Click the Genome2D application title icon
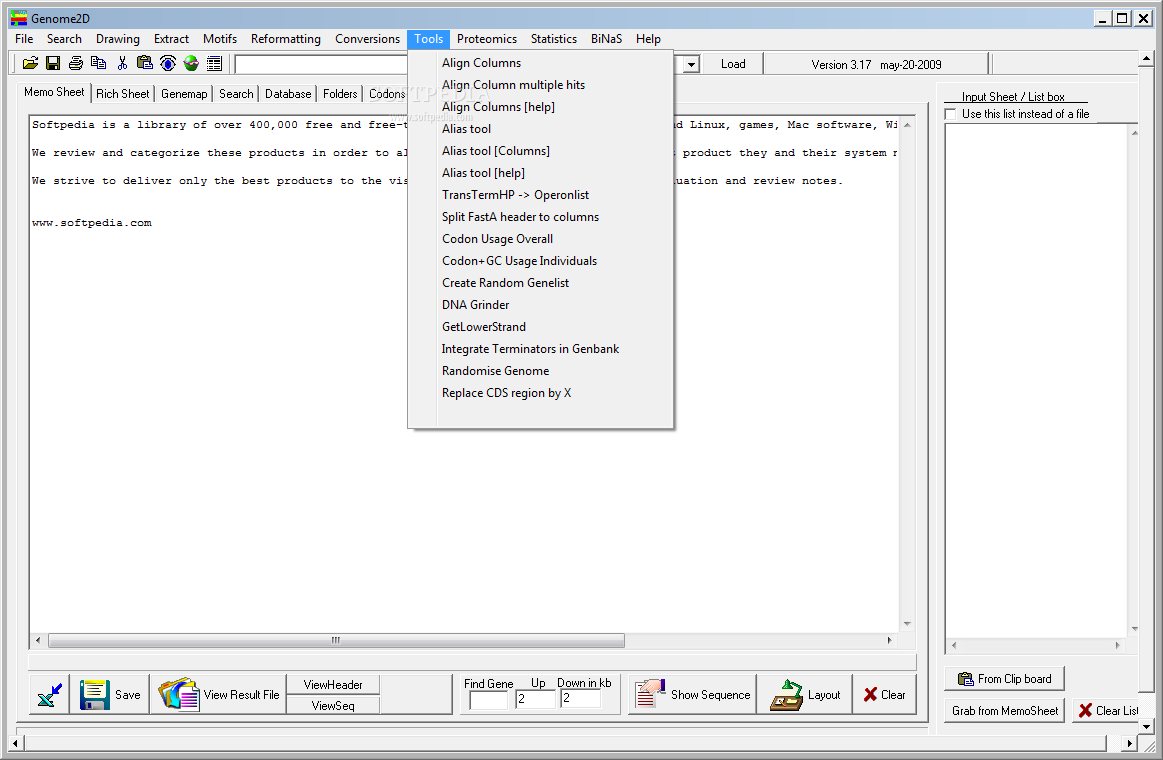The height and width of the screenshot is (760, 1163). coord(19,19)
